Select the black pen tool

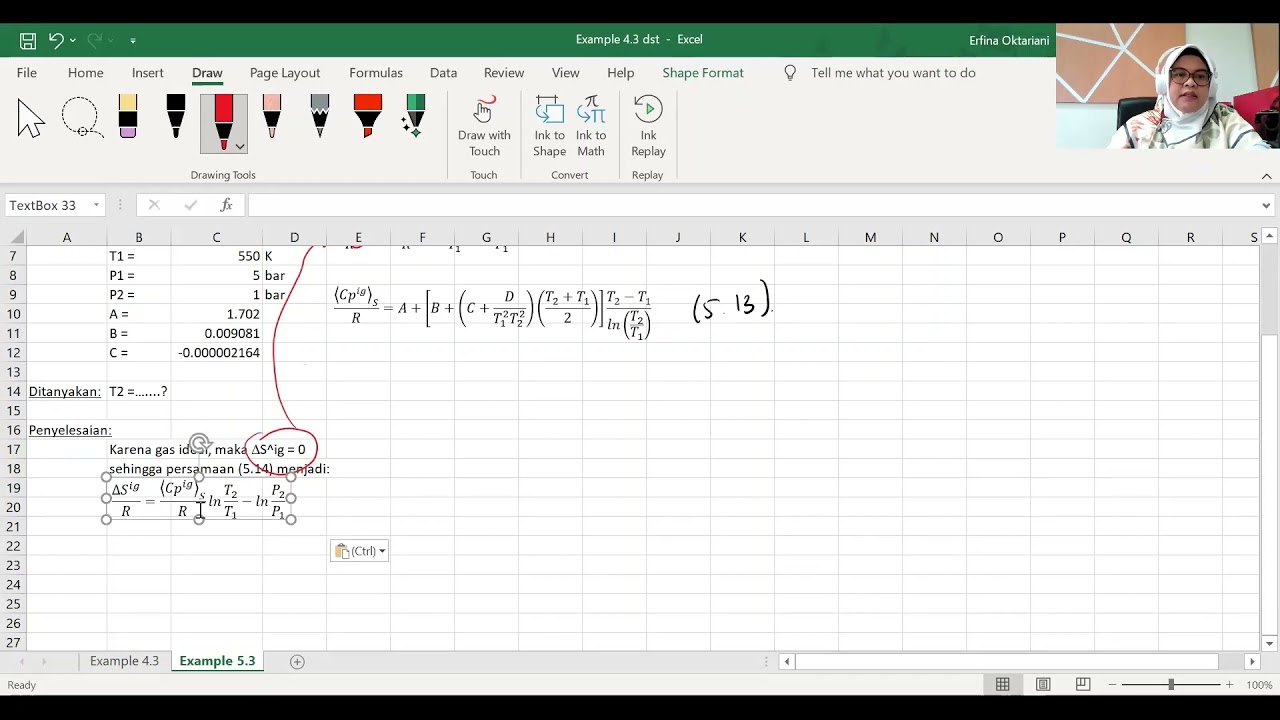(176, 117)
